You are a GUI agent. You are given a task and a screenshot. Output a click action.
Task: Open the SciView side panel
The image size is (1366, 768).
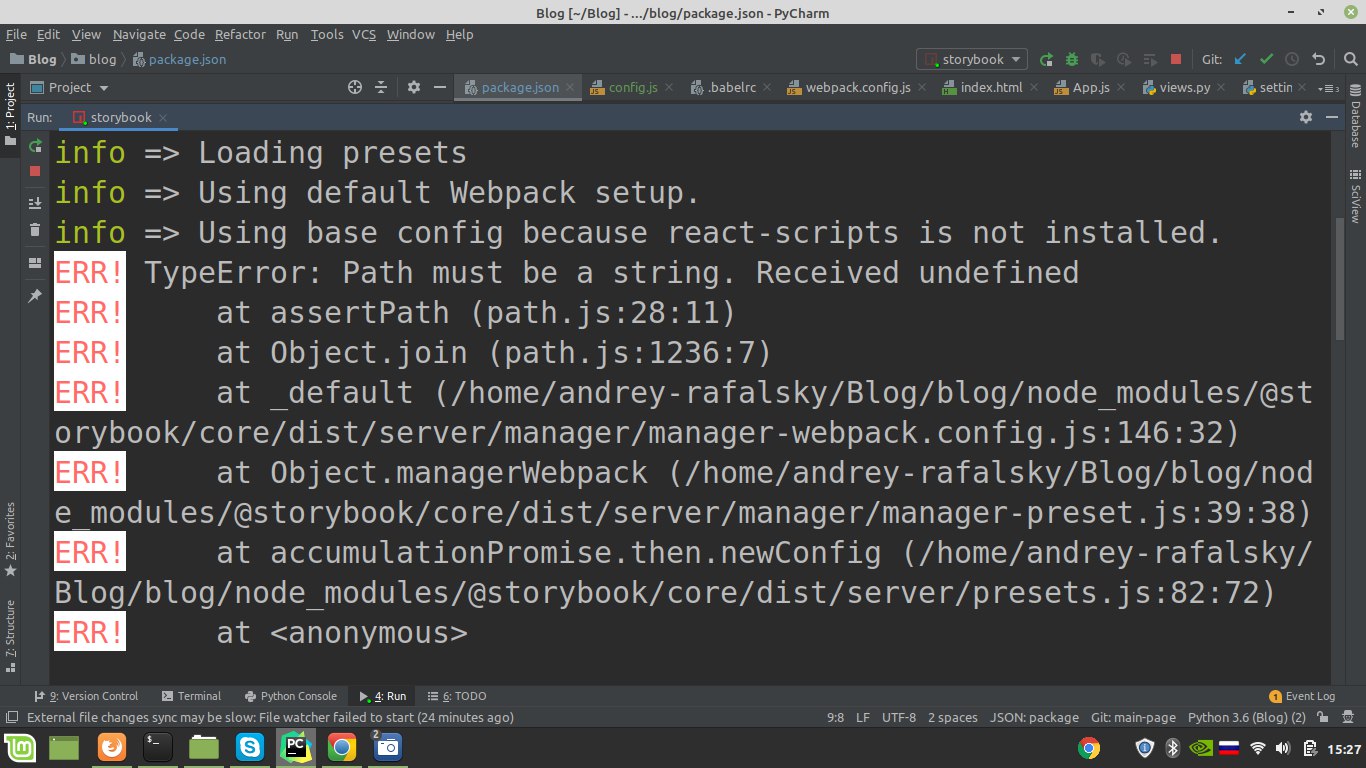[x=1355, y=198]
